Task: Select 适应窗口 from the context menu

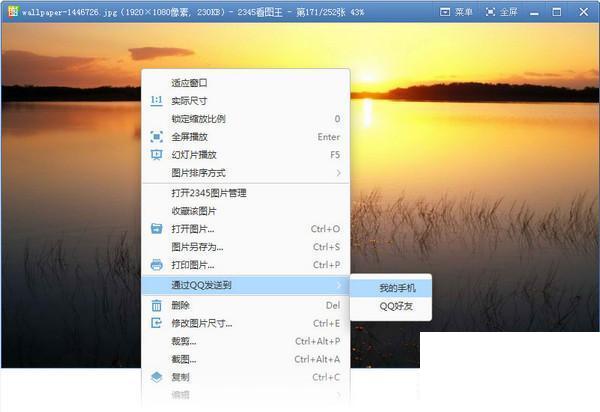Action: [245, 83]
